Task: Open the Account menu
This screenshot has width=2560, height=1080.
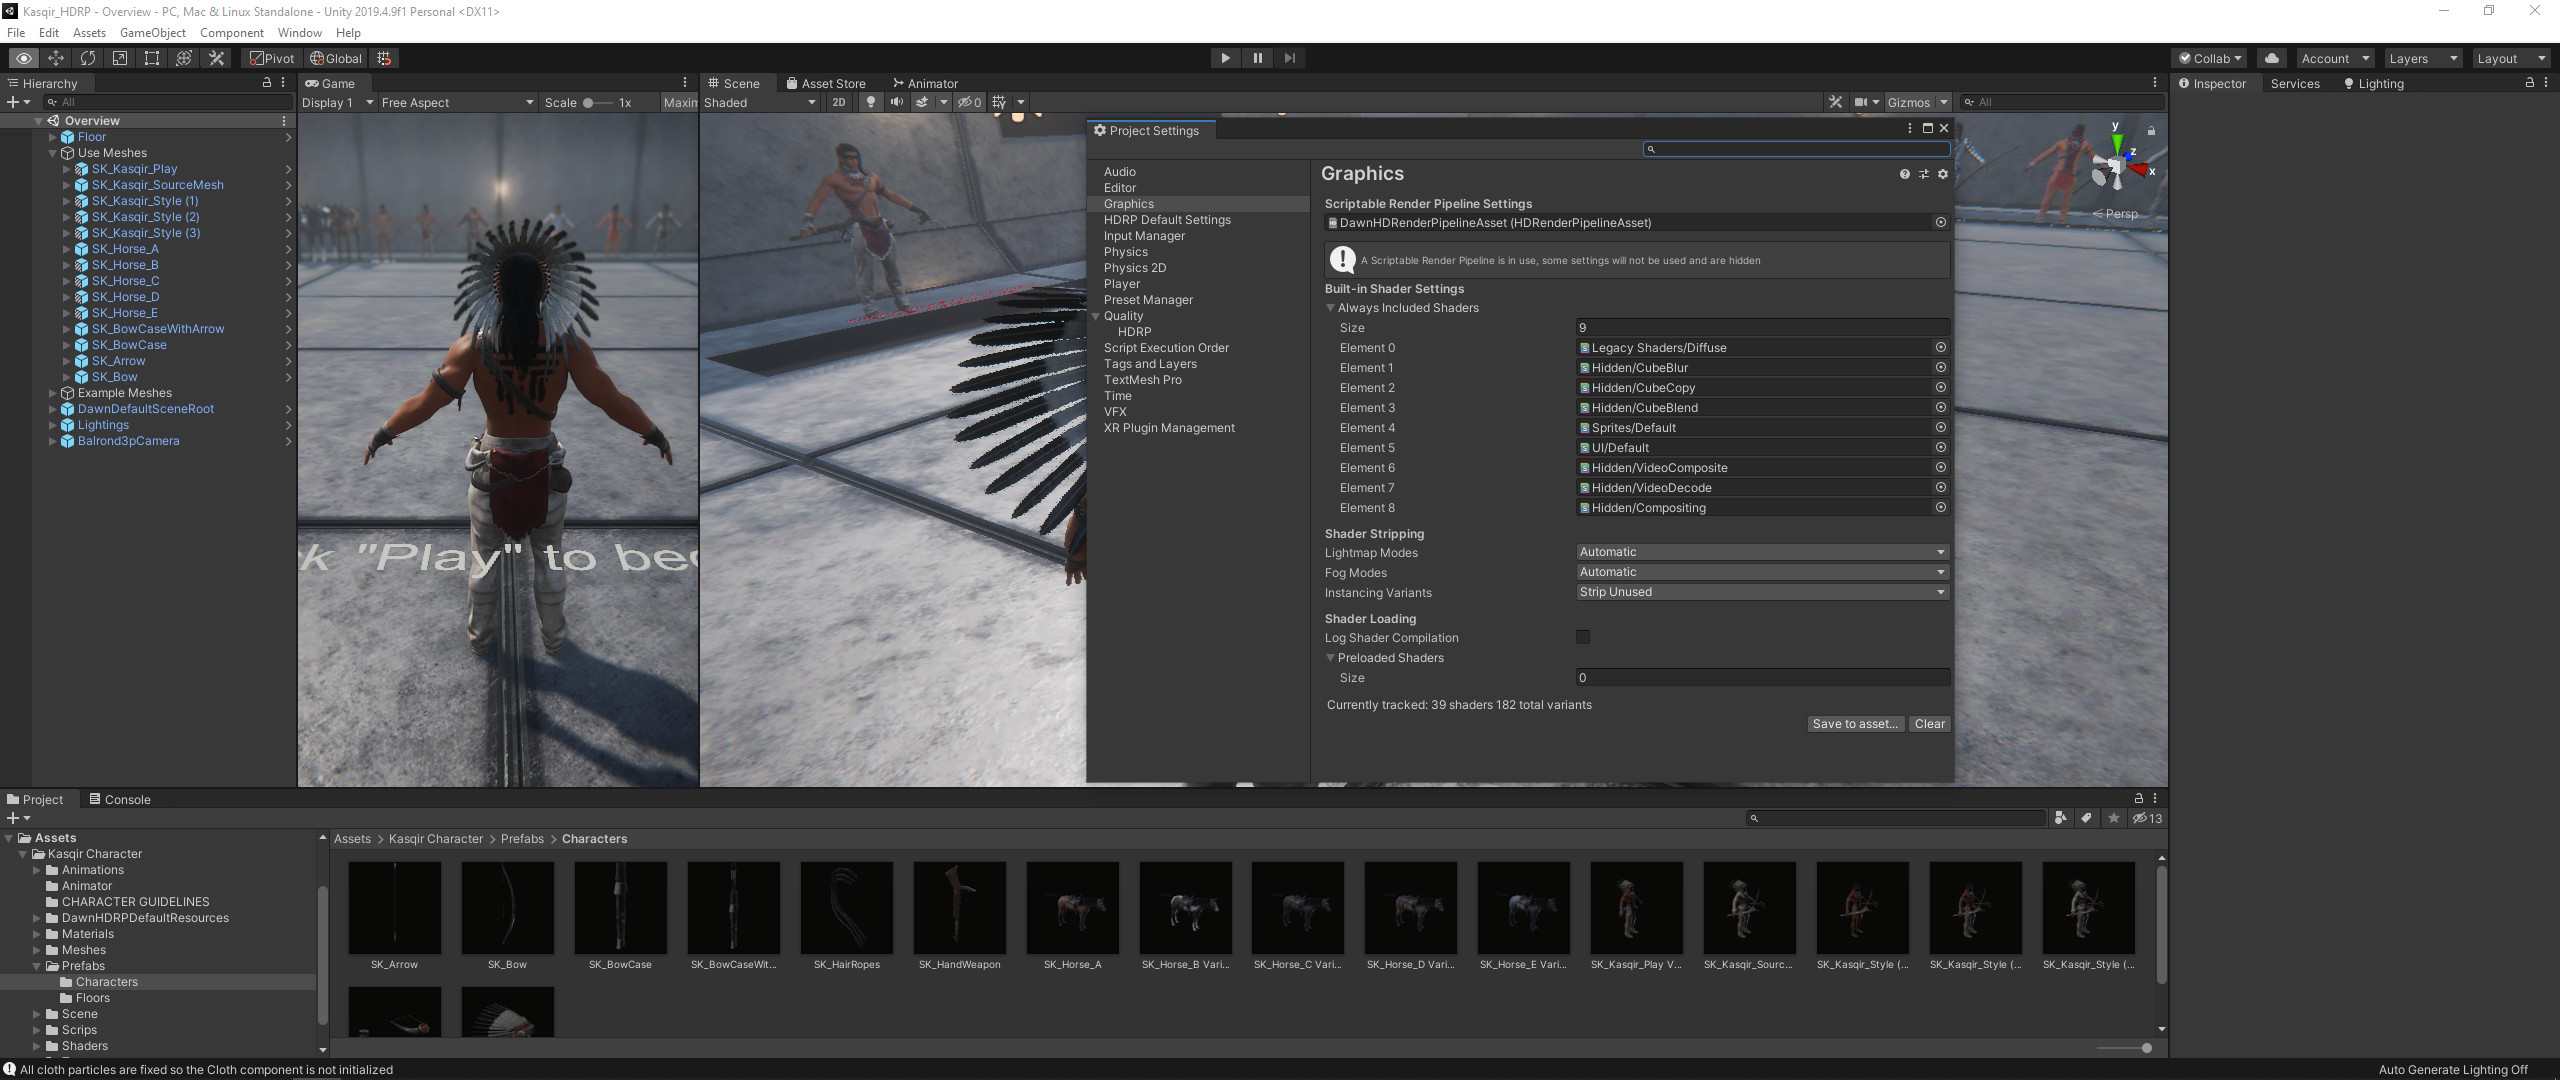Action: coord(2334,58)
